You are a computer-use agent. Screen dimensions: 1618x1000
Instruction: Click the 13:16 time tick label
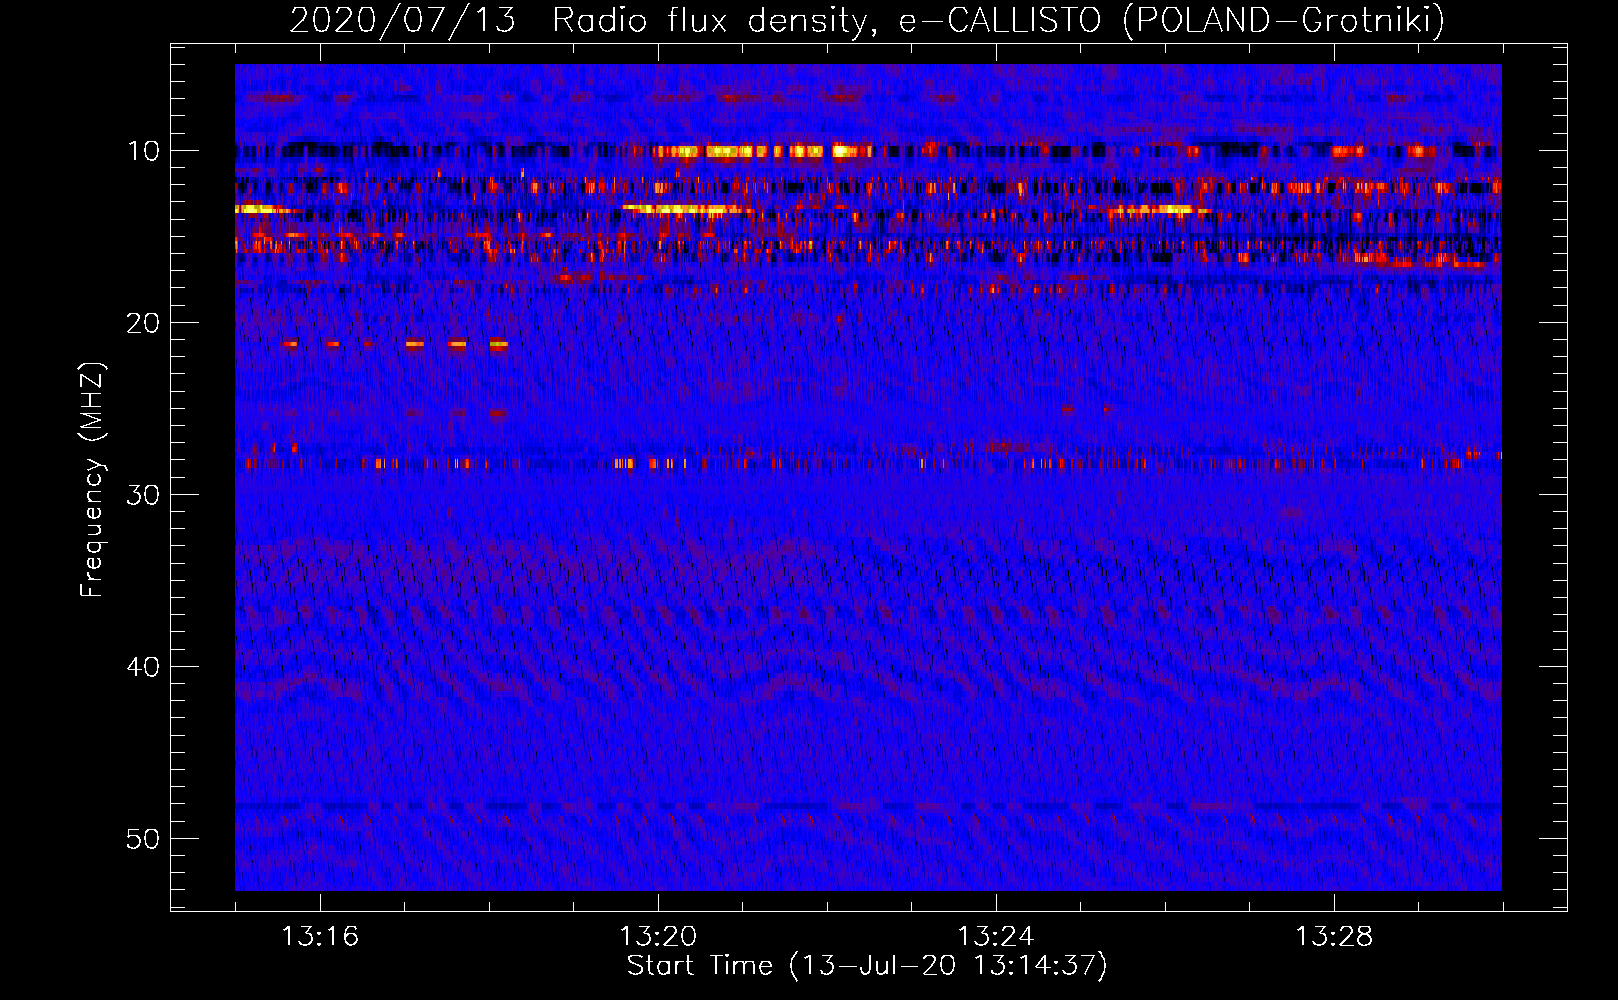(320, 937)
